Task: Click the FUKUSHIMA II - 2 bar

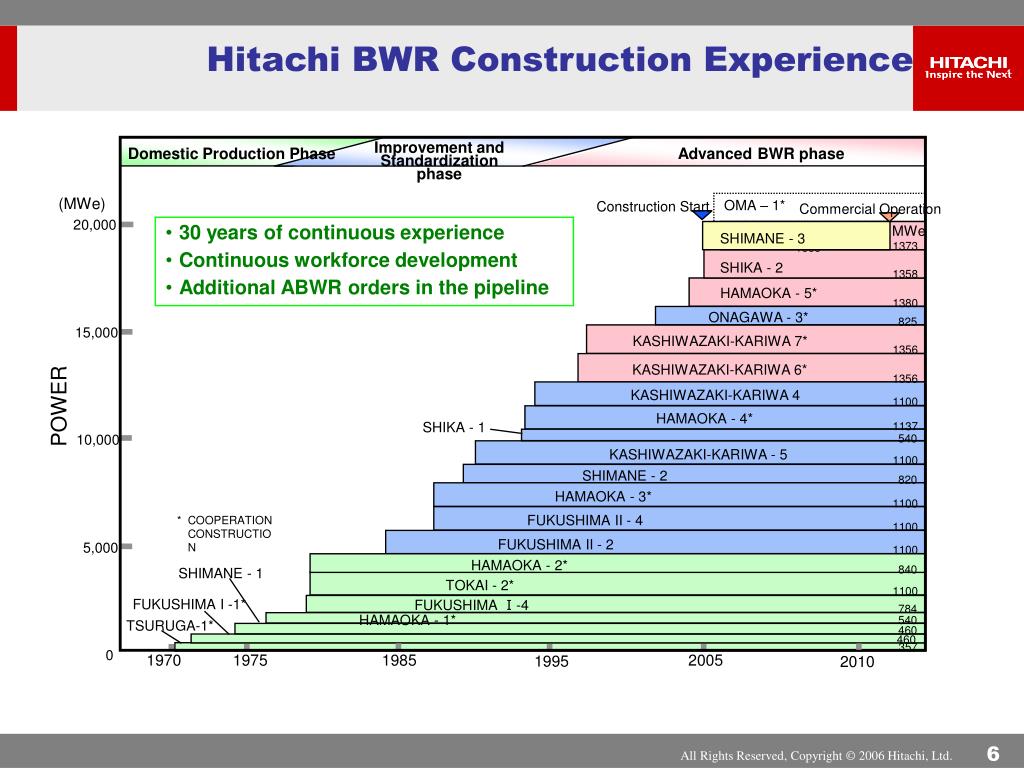Action: [x=655, y=542]
